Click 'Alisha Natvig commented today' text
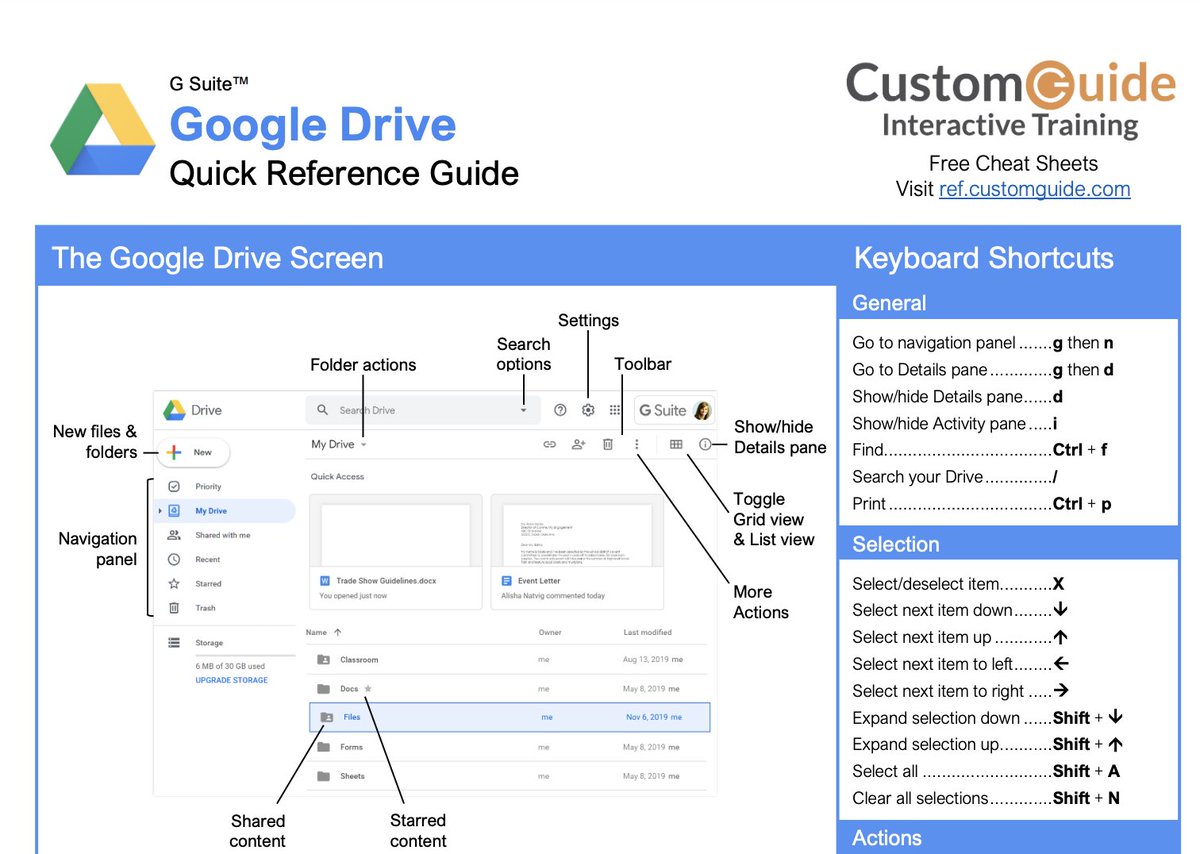This screenshot has width=1200, height=854. point(553,596)
